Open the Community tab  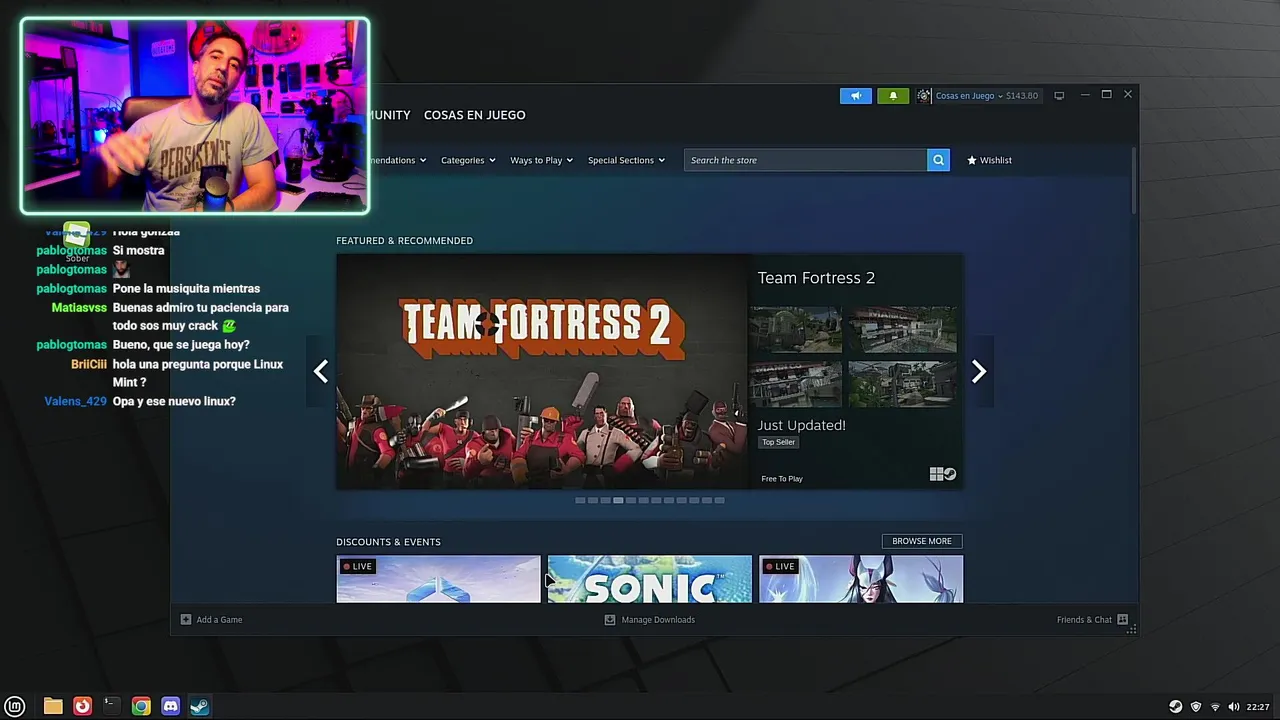(x=390, y=115)
